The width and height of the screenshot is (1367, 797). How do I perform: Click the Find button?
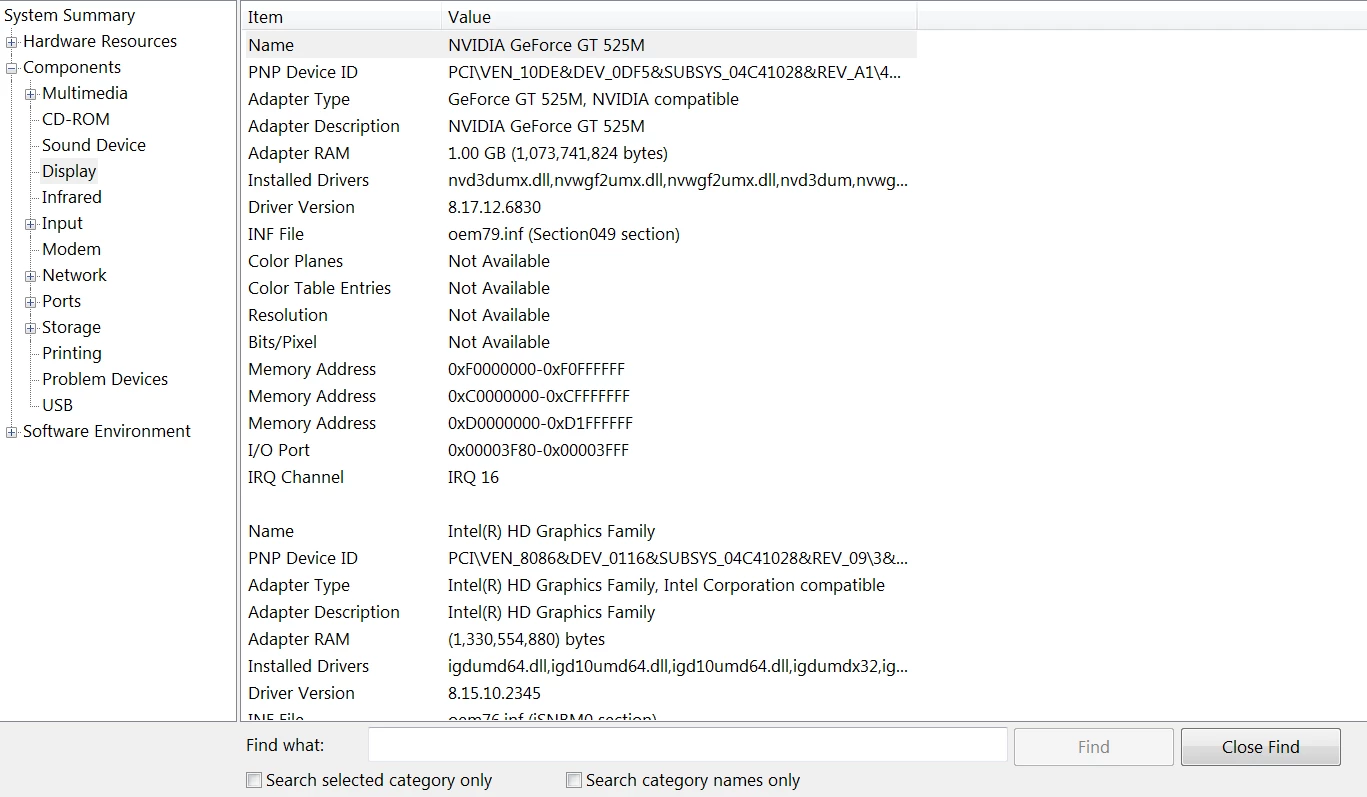coord(1093,747)
